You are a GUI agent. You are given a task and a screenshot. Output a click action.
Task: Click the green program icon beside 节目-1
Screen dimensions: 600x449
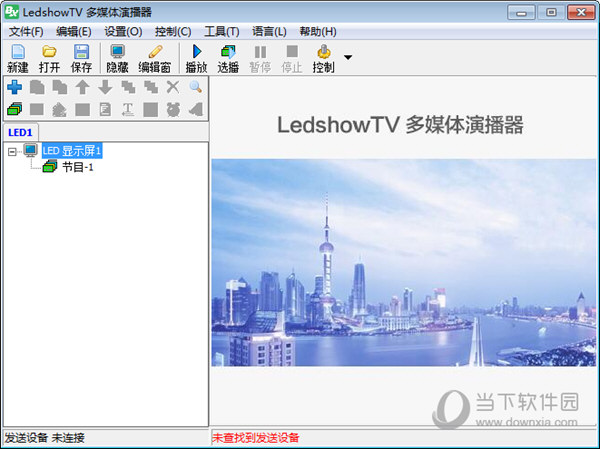[50, 167]
